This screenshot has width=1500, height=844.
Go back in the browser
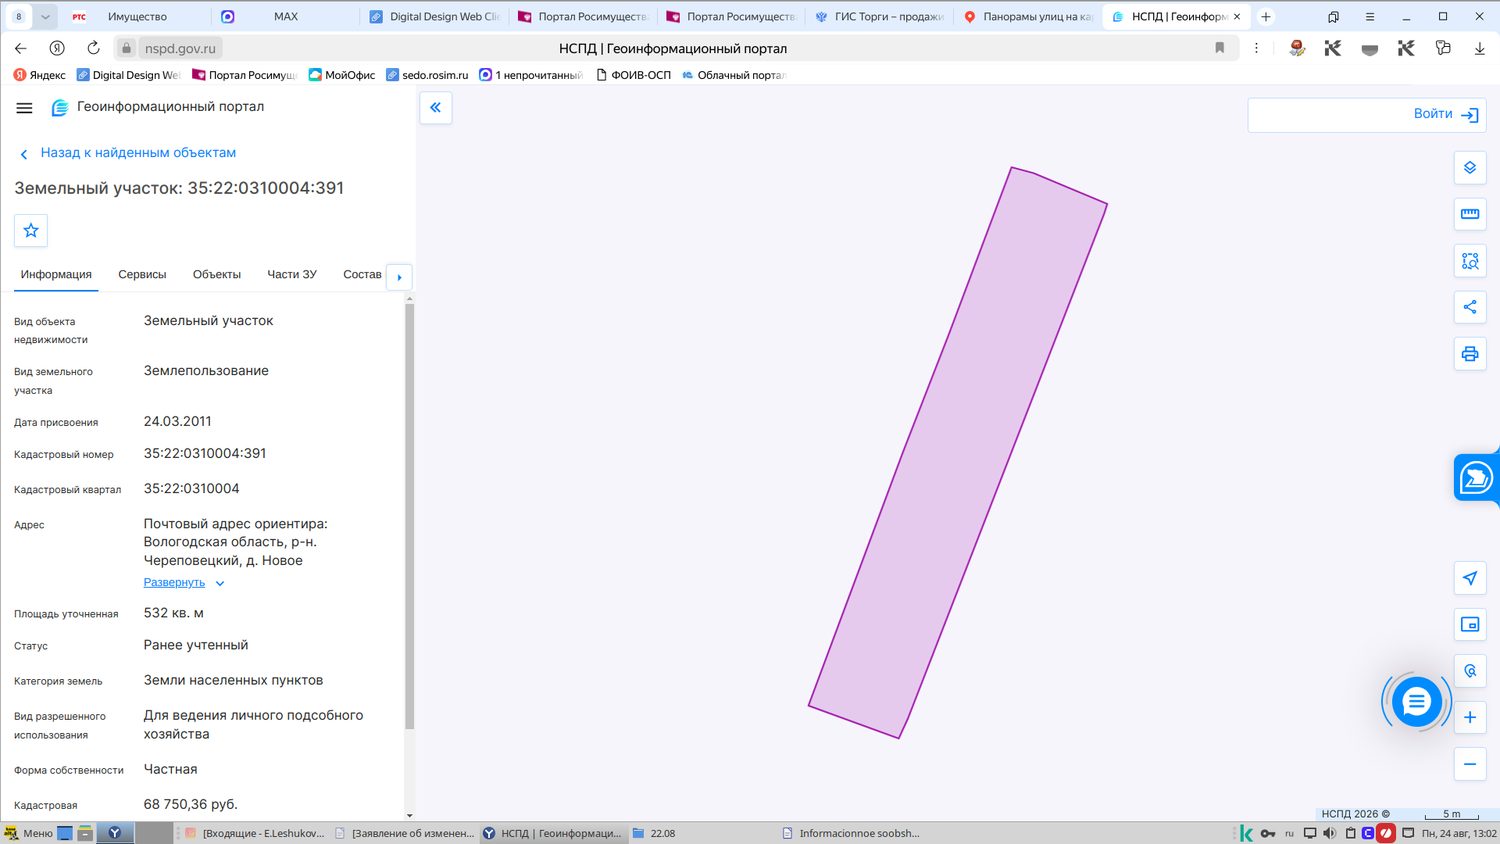point(21,48)
